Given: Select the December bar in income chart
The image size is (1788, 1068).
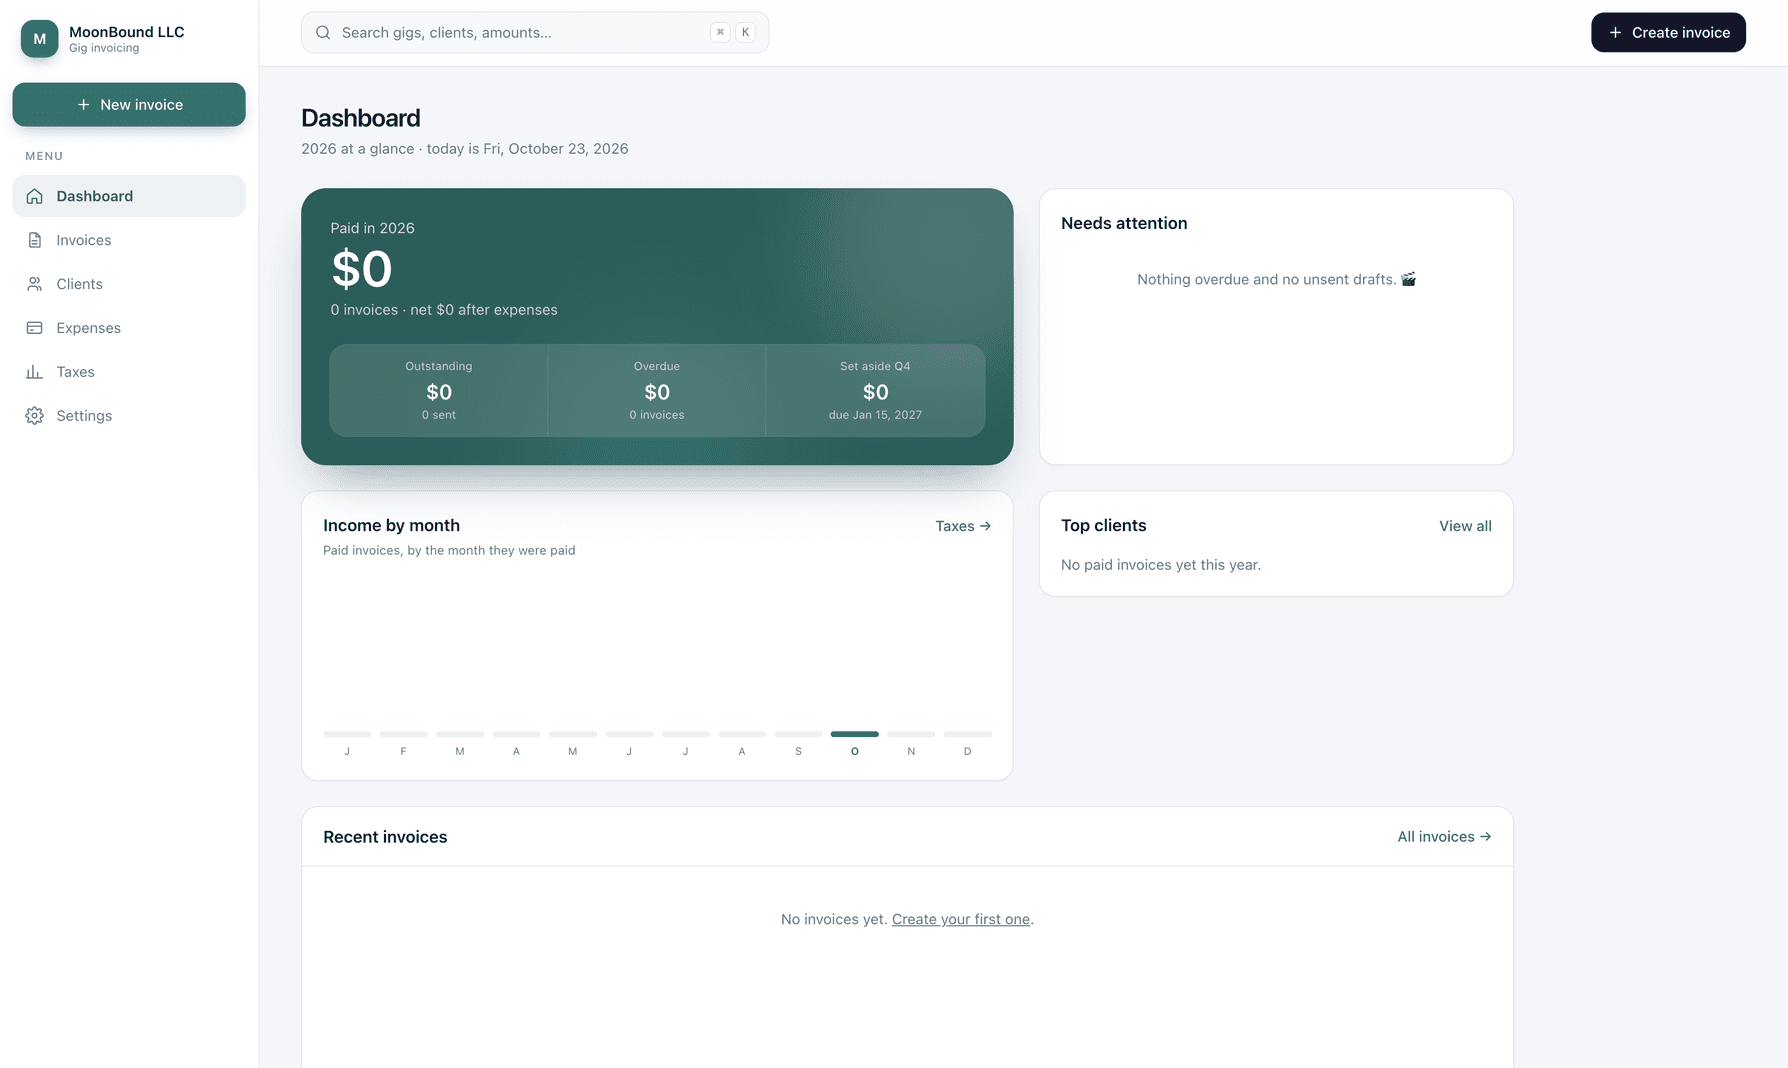Looking at the screenshot, I should [967, 734].
